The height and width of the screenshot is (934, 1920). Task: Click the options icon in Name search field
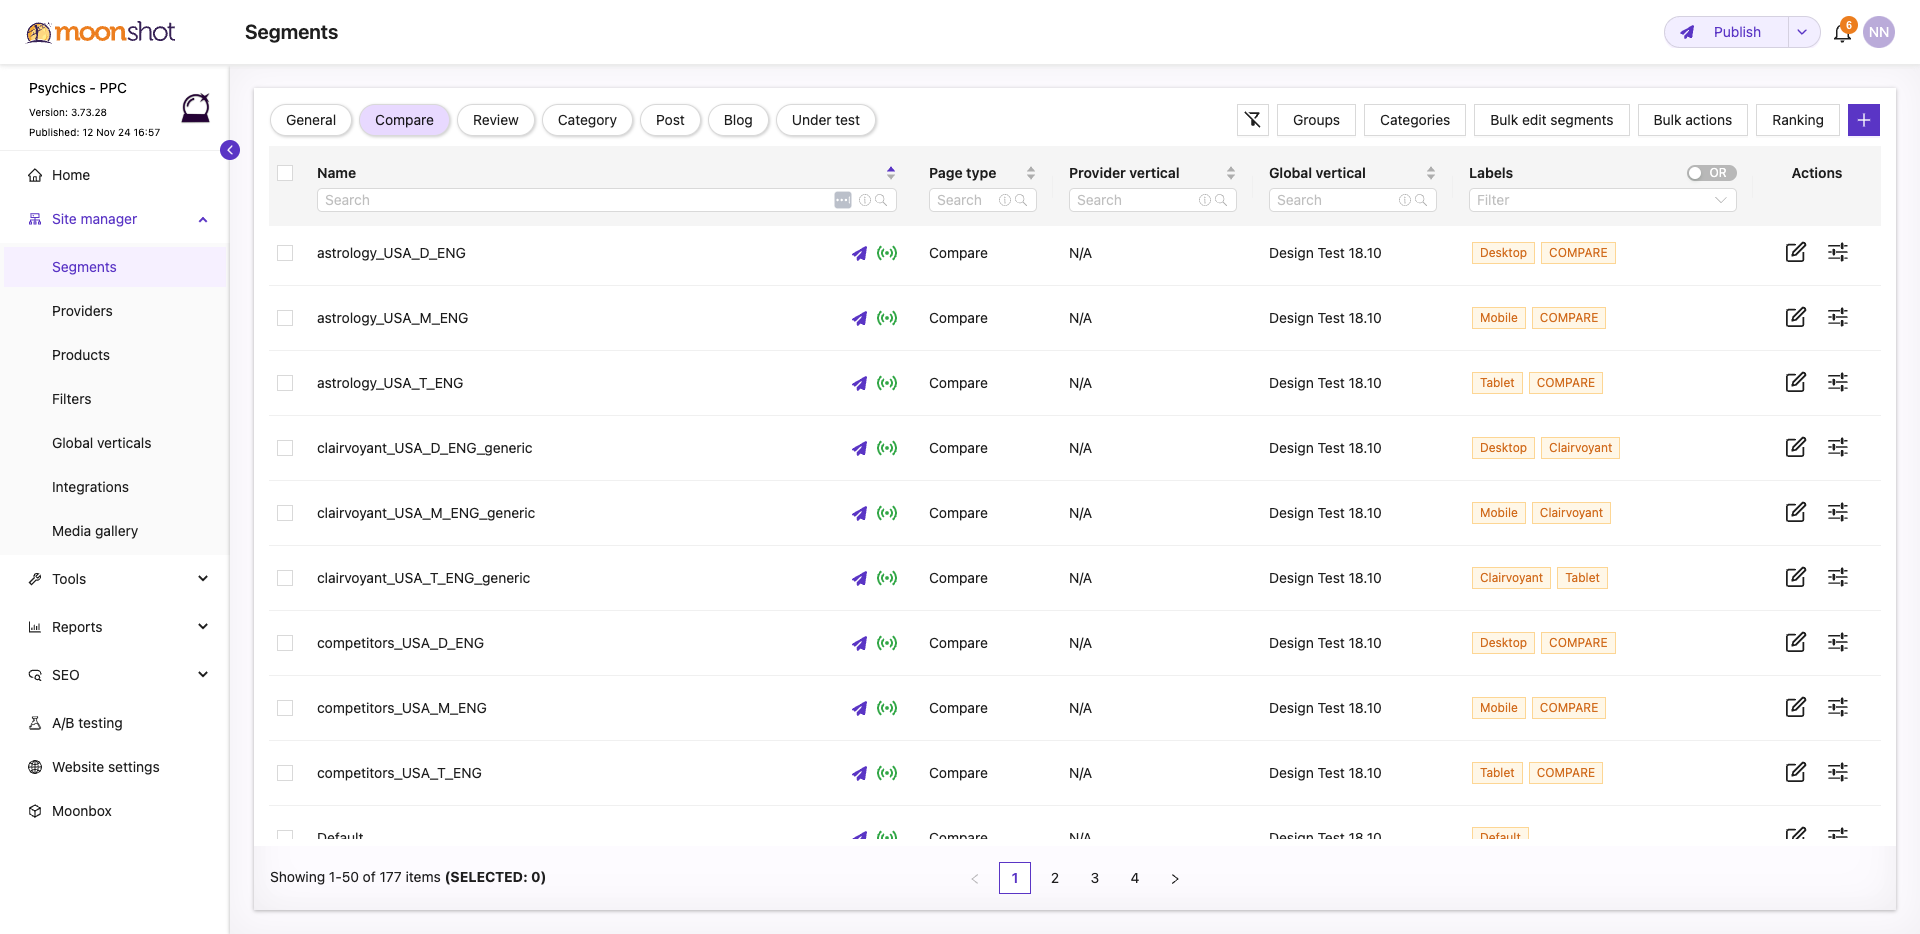click(x=843, y=200)
